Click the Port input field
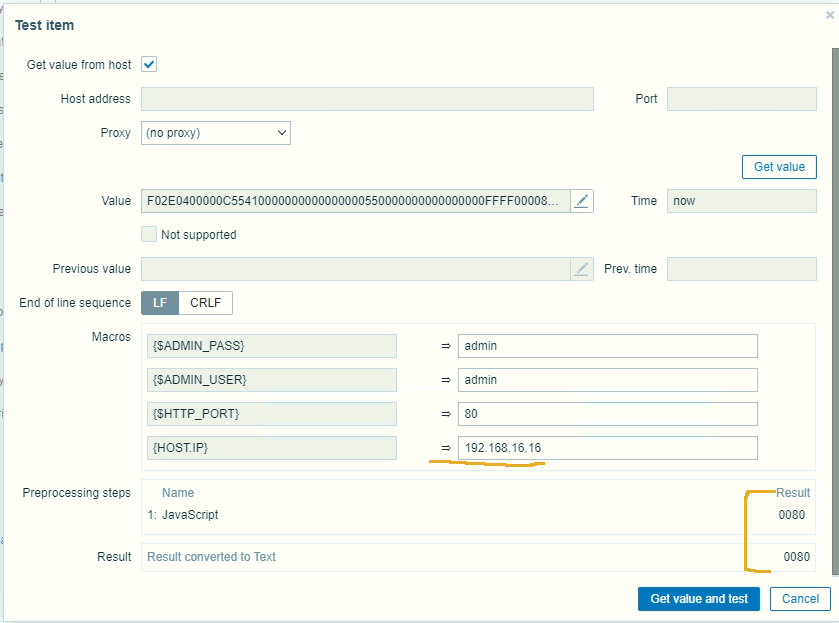 pyautogui.click(x=741, y=99)
